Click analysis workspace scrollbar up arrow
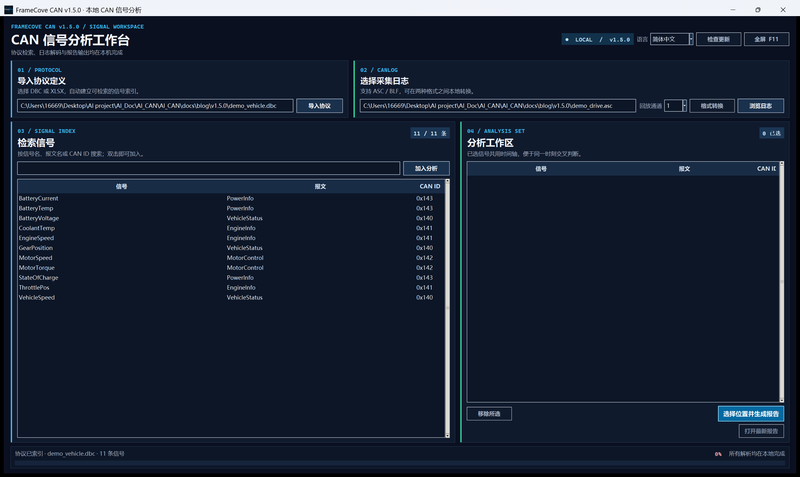This screenshot has width=800, height=477. click(782, 164)
